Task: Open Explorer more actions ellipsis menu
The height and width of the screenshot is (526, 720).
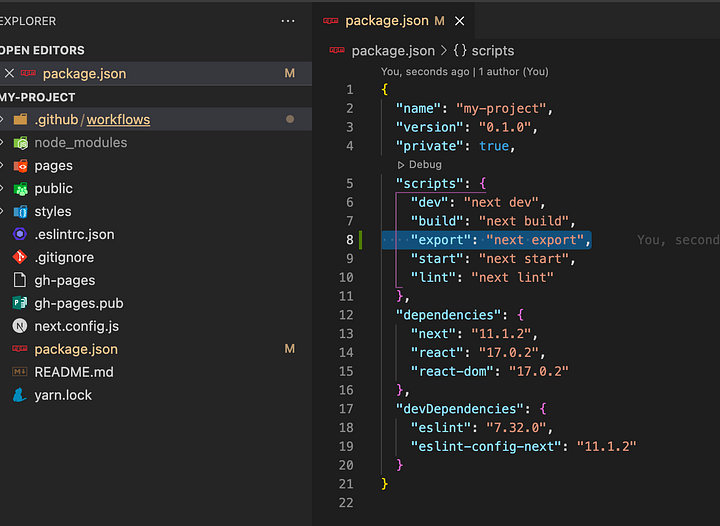Action: click(288, 20)
